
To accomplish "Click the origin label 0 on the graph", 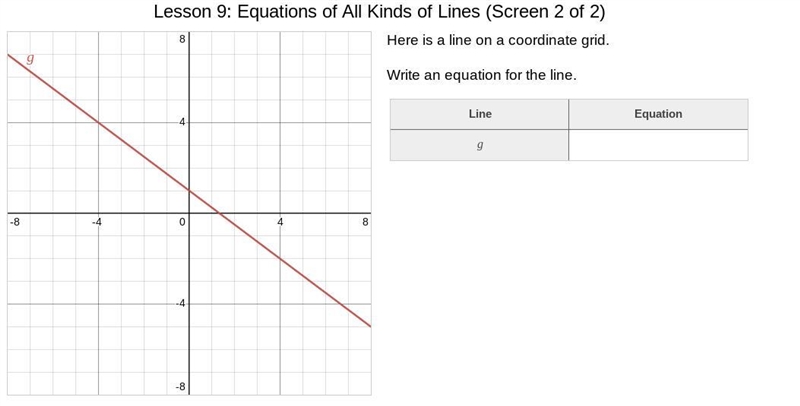I will (x=182, y=222).
